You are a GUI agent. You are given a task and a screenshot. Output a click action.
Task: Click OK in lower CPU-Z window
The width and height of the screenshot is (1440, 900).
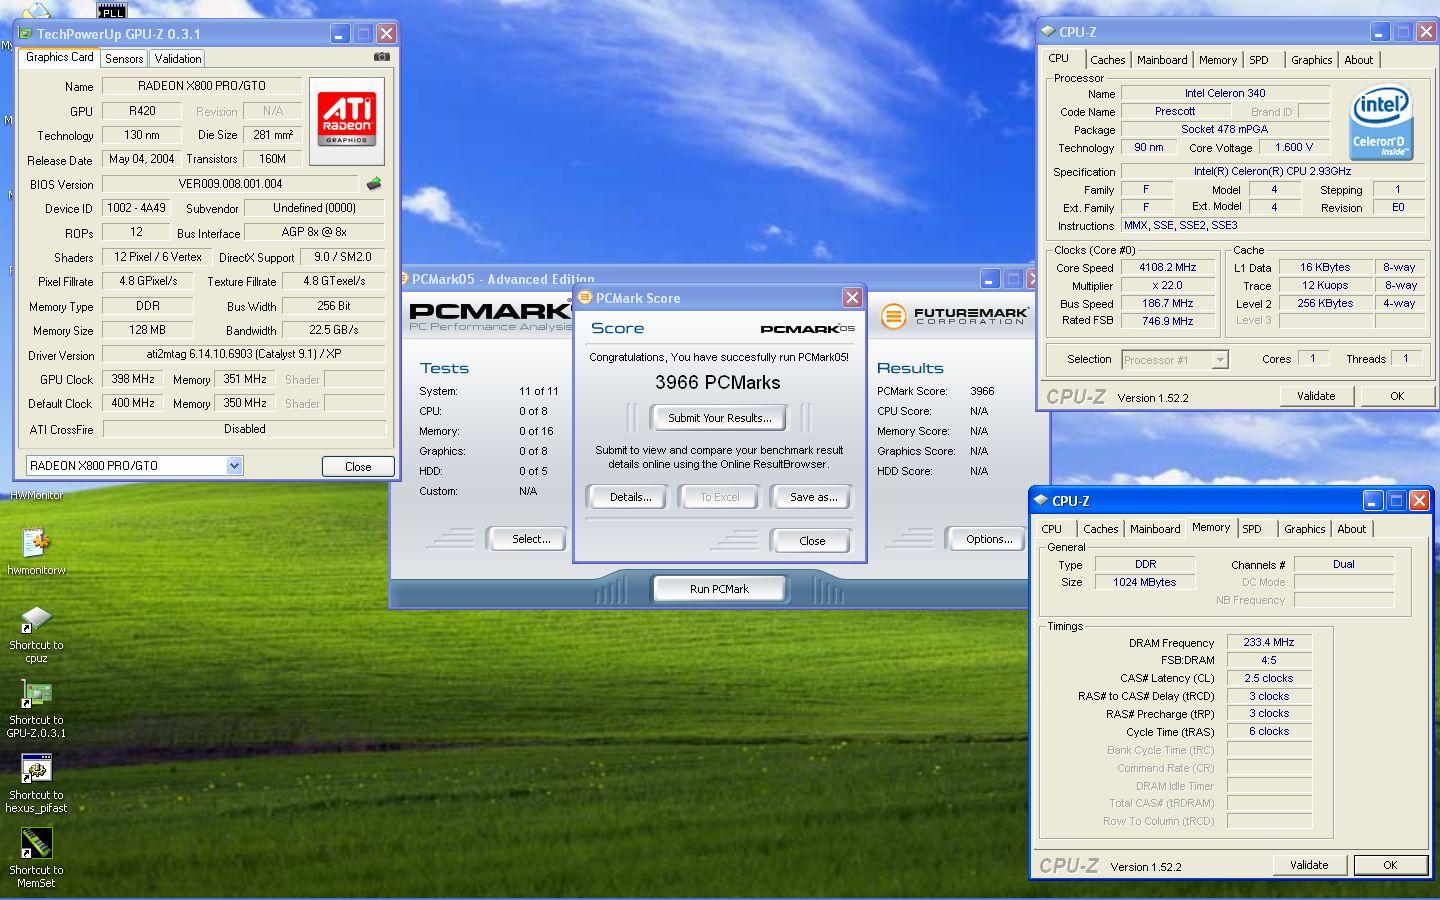[1390, 865]
